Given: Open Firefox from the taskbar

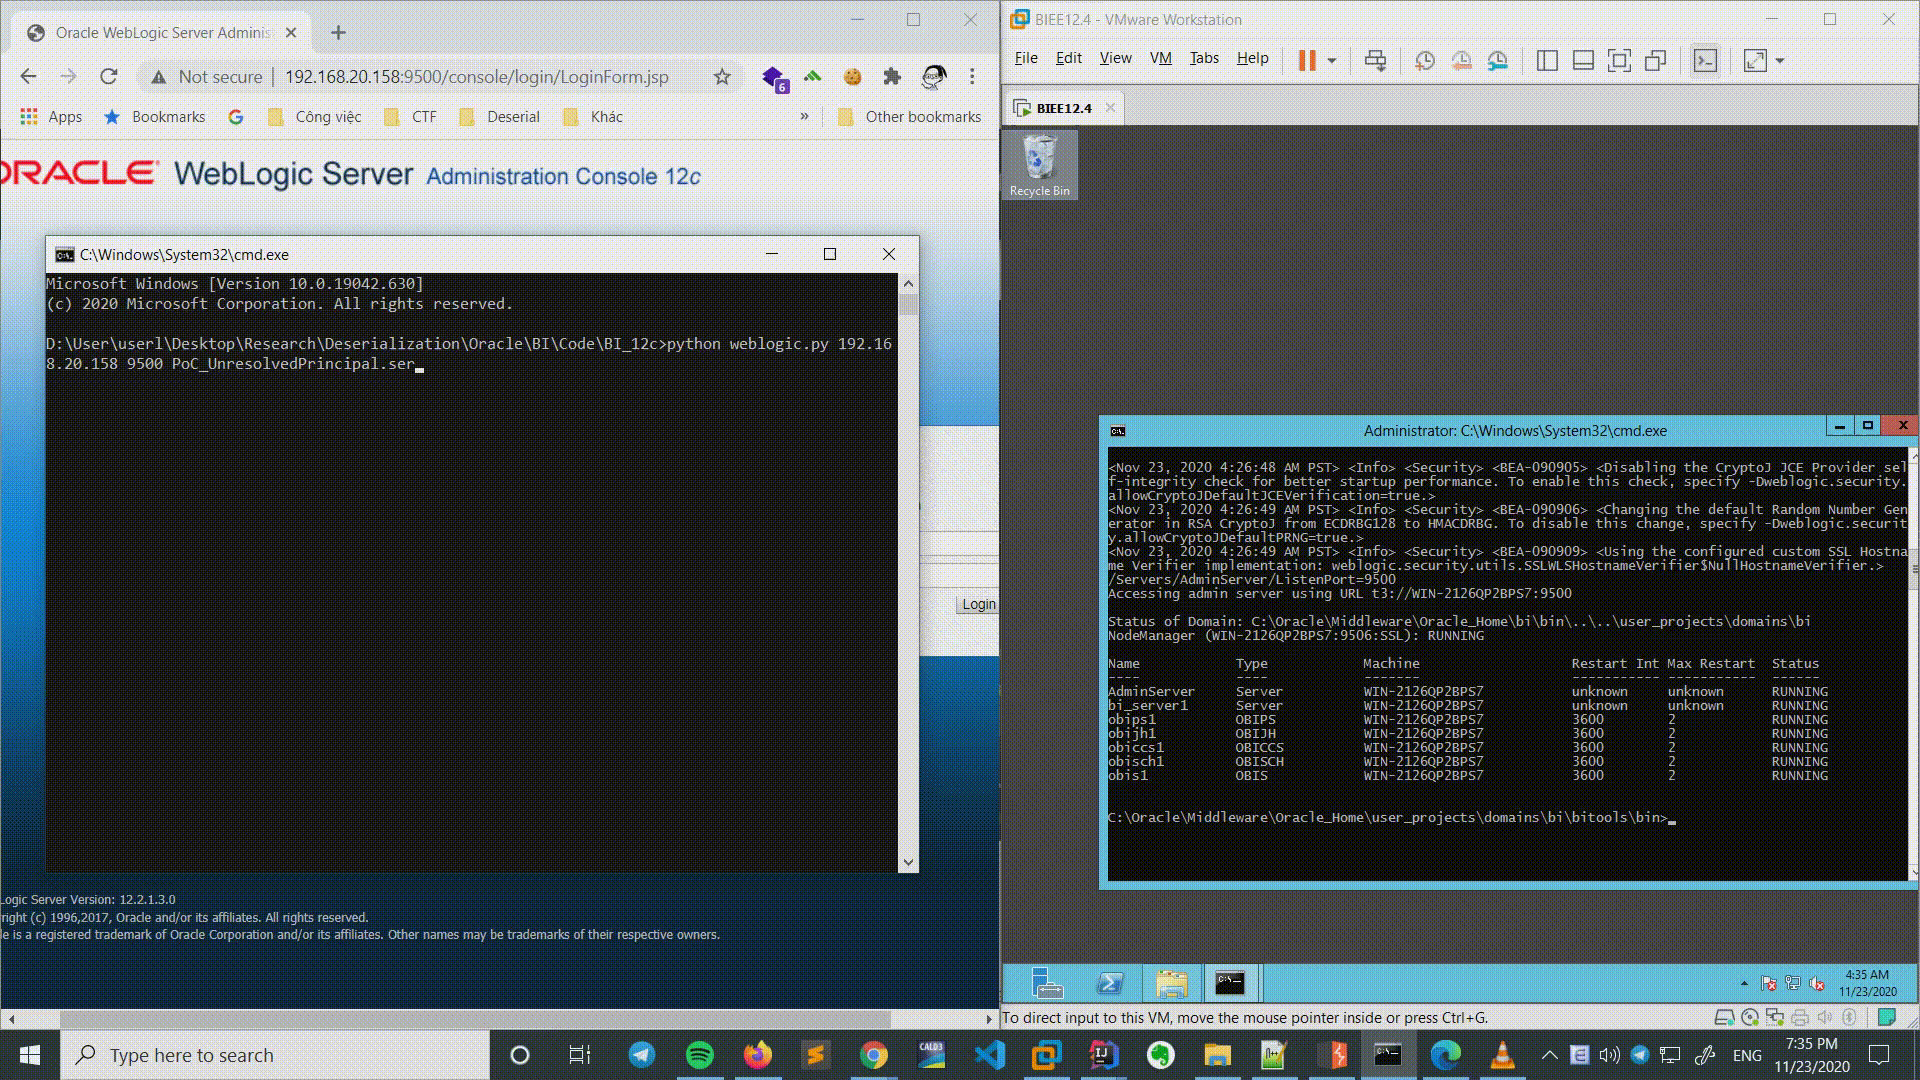Looking at the screenshot, I should click(x=758, y=1055).
